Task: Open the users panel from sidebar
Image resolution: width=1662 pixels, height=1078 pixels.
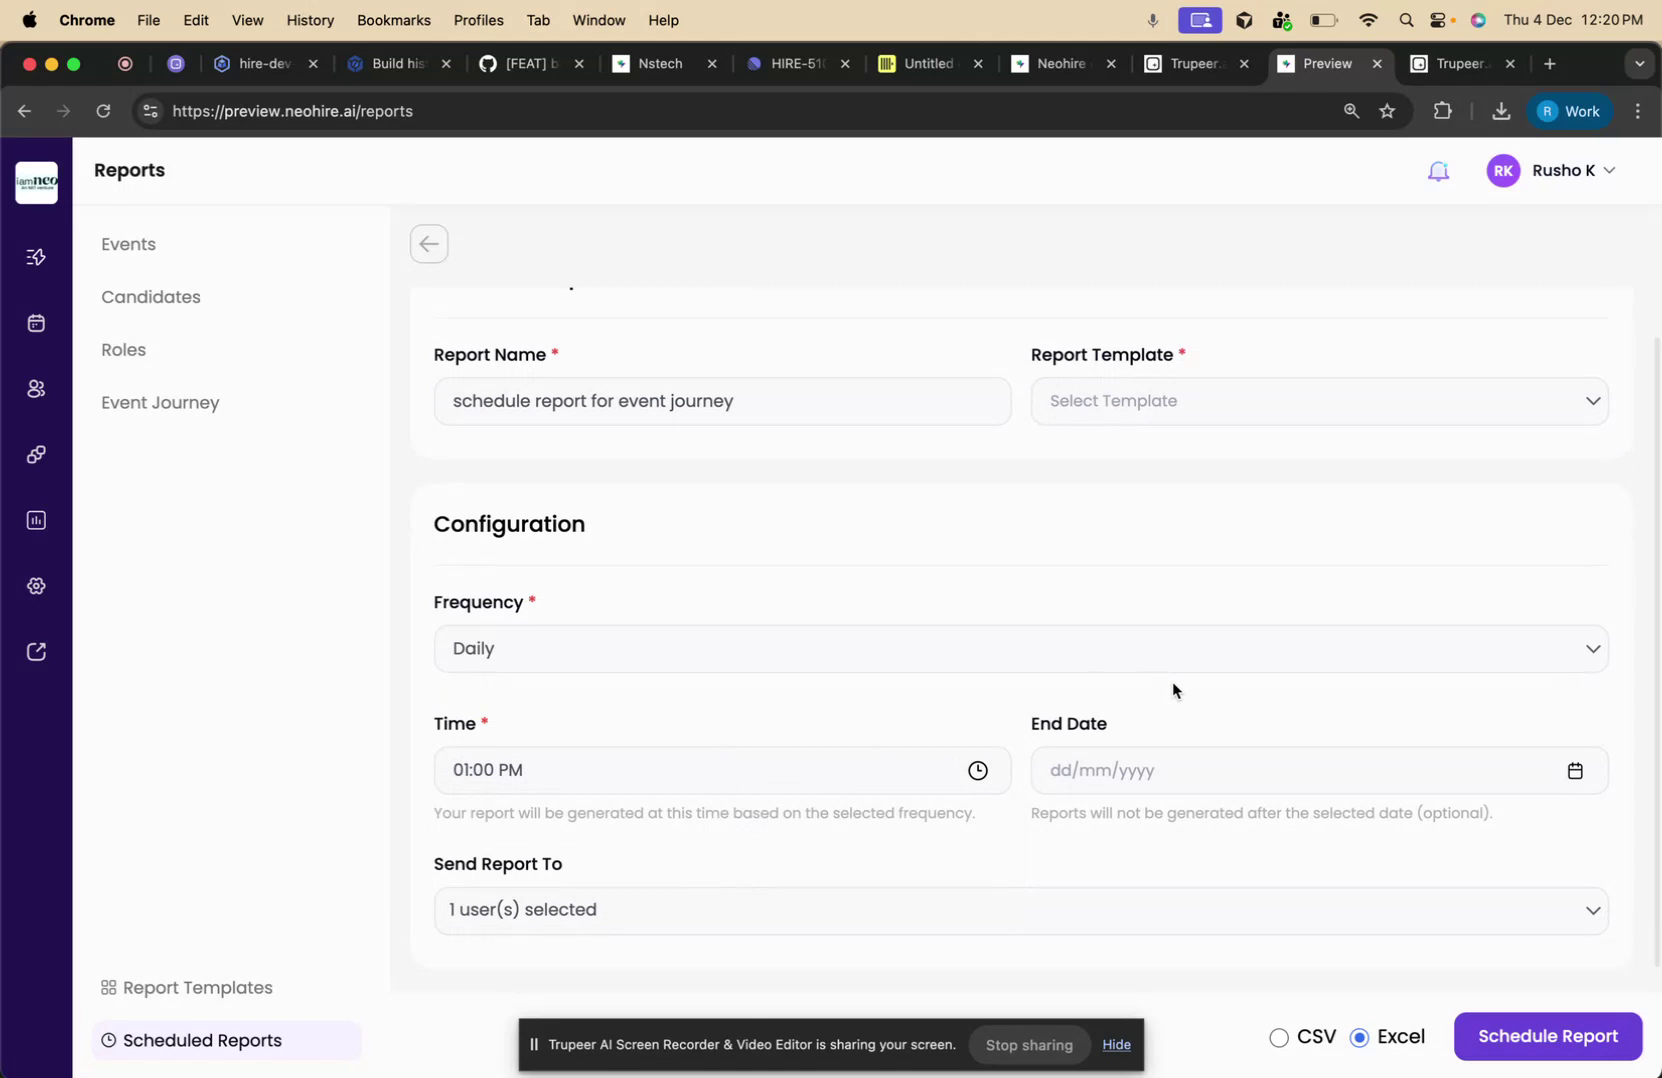Action: [36, 388]
